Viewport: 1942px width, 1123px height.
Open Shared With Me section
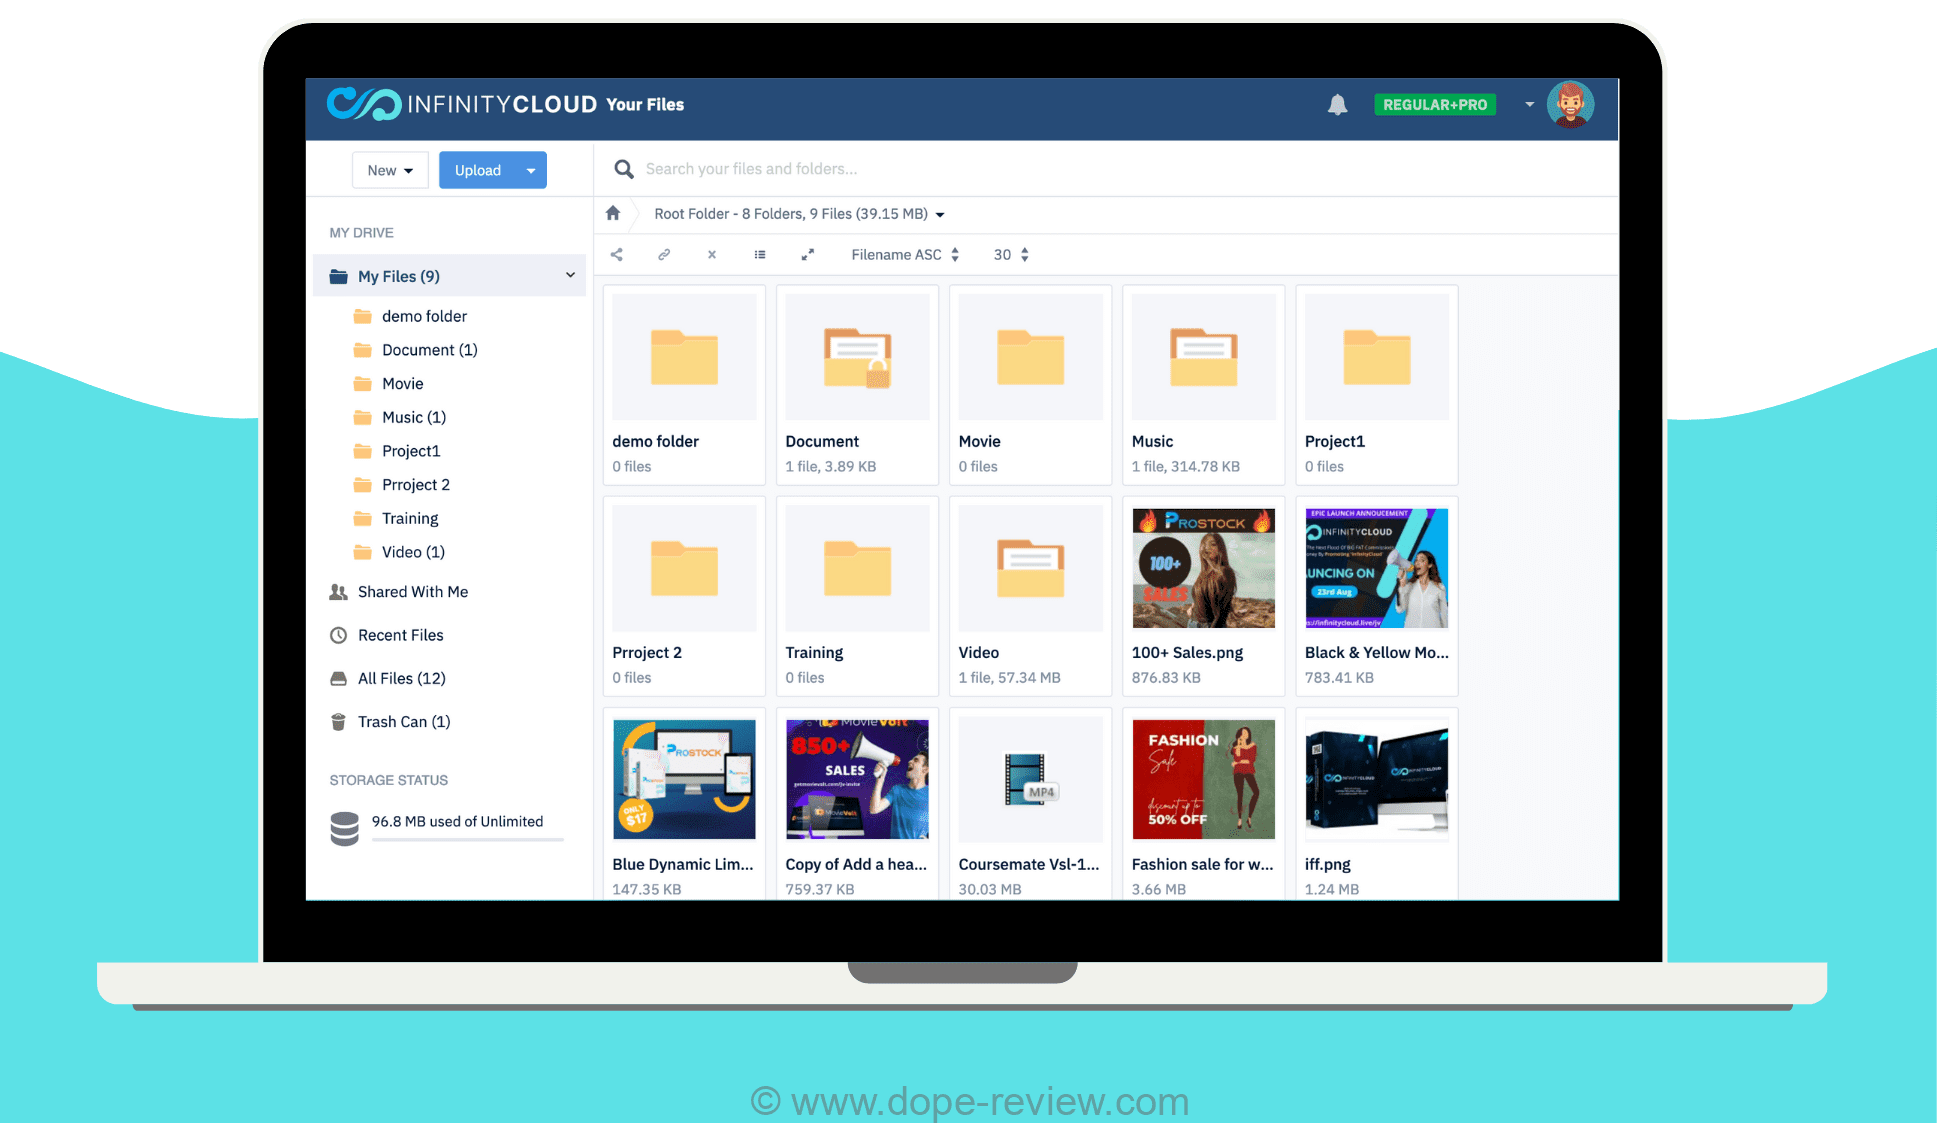(412, 592)
